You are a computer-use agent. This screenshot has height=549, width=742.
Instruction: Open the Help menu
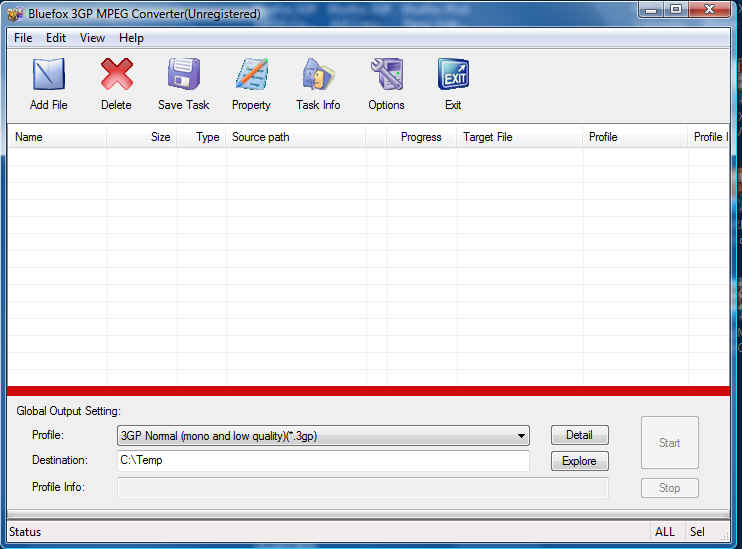[x=131, y=38]
